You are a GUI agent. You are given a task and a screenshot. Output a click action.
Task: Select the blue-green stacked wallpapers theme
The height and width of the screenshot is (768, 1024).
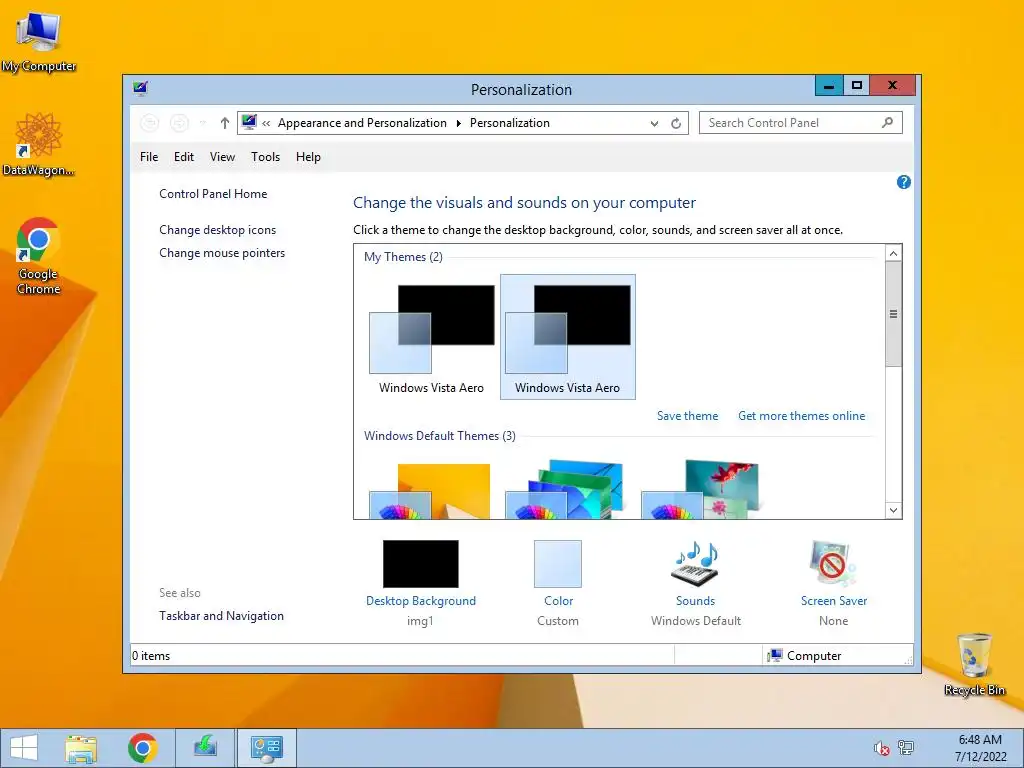(x=565, y=490)
